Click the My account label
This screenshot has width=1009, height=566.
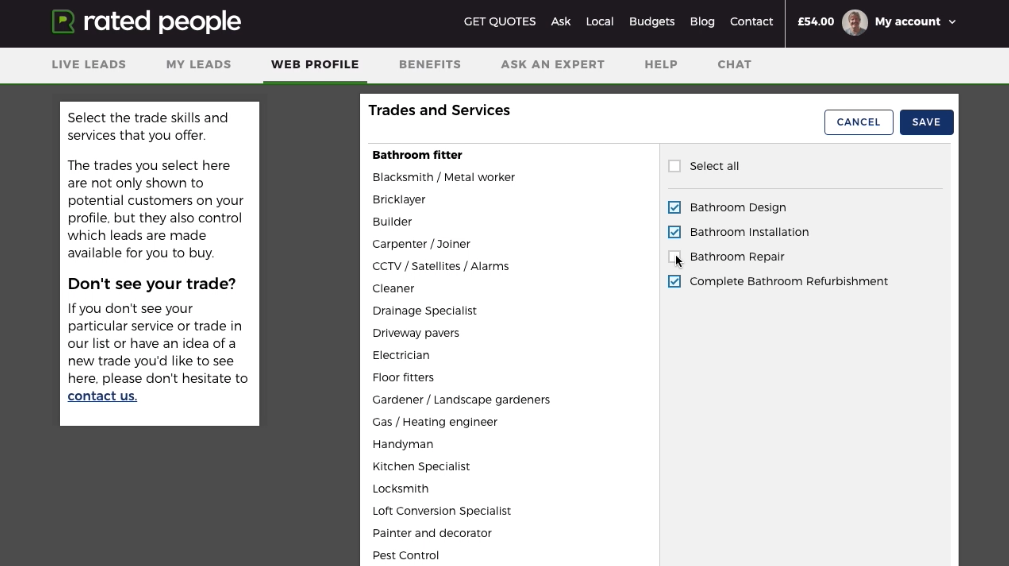tap(907, 22)
